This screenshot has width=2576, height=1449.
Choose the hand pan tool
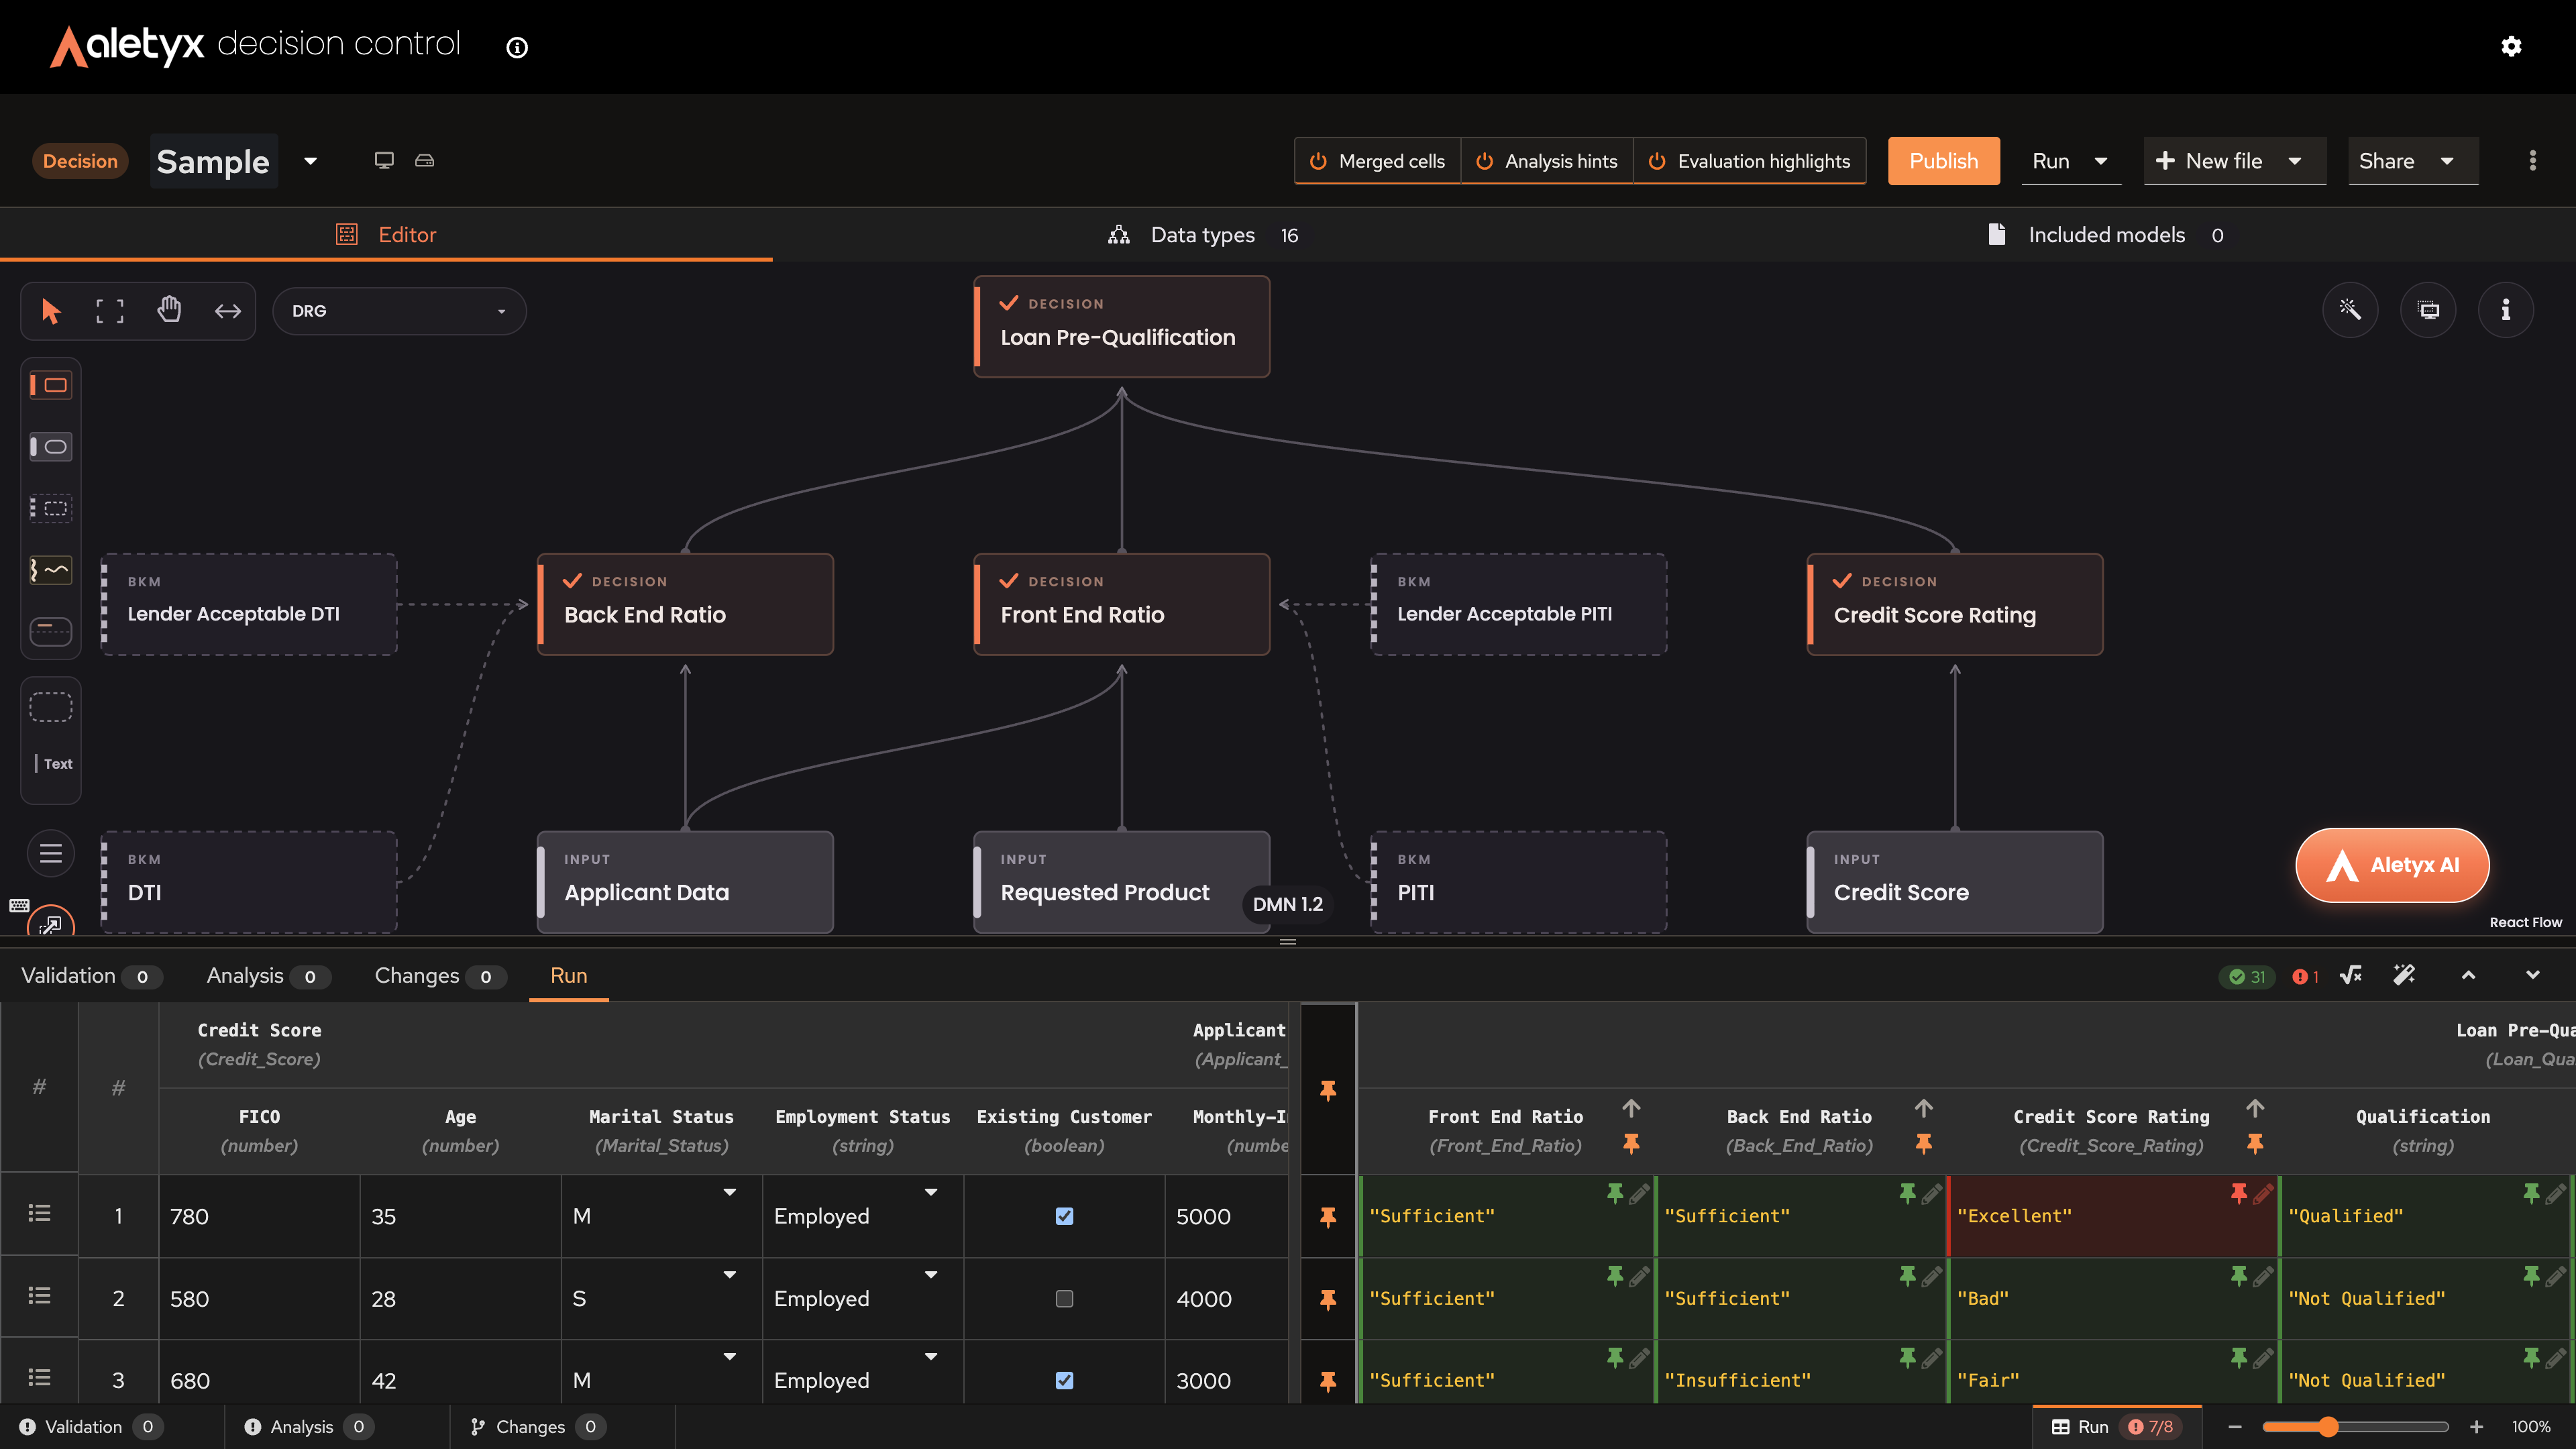(169, 310)
